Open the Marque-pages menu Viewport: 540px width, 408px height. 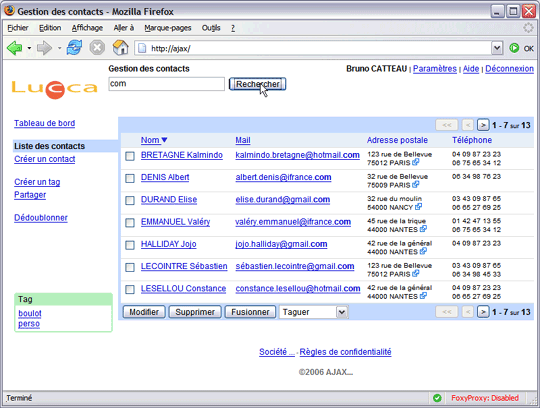point(168,28)
